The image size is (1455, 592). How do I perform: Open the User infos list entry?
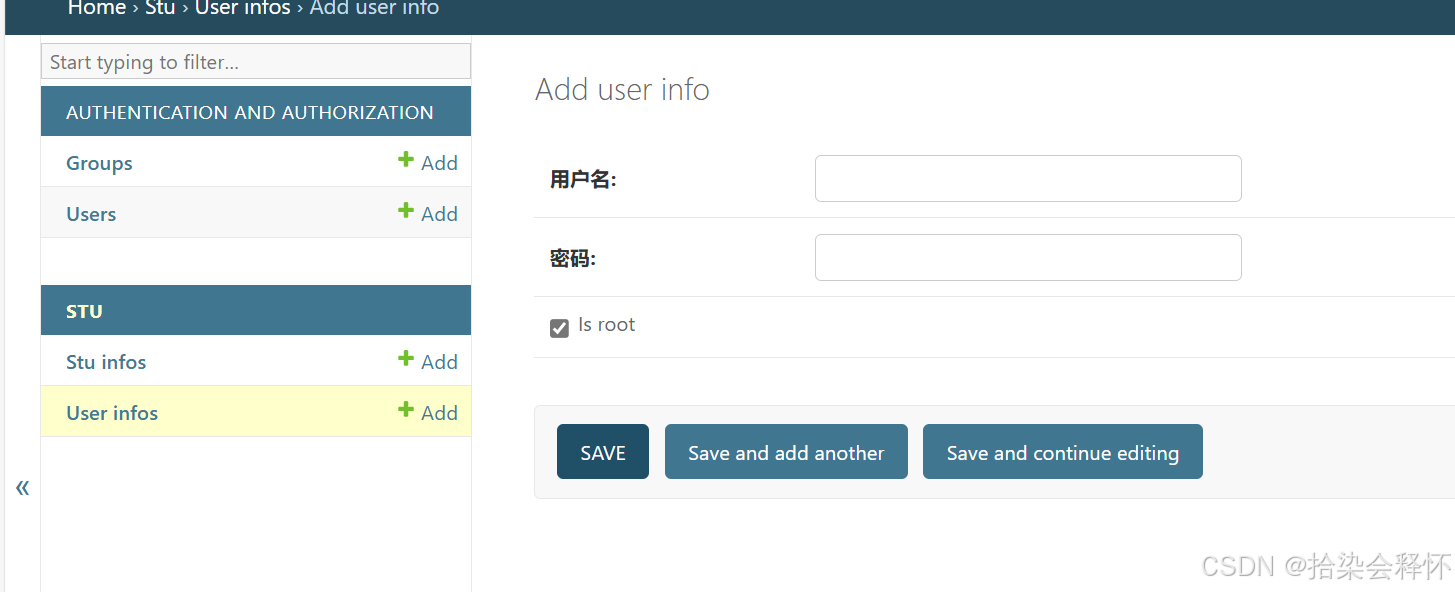pyautogui.click(x=111, y=412)
